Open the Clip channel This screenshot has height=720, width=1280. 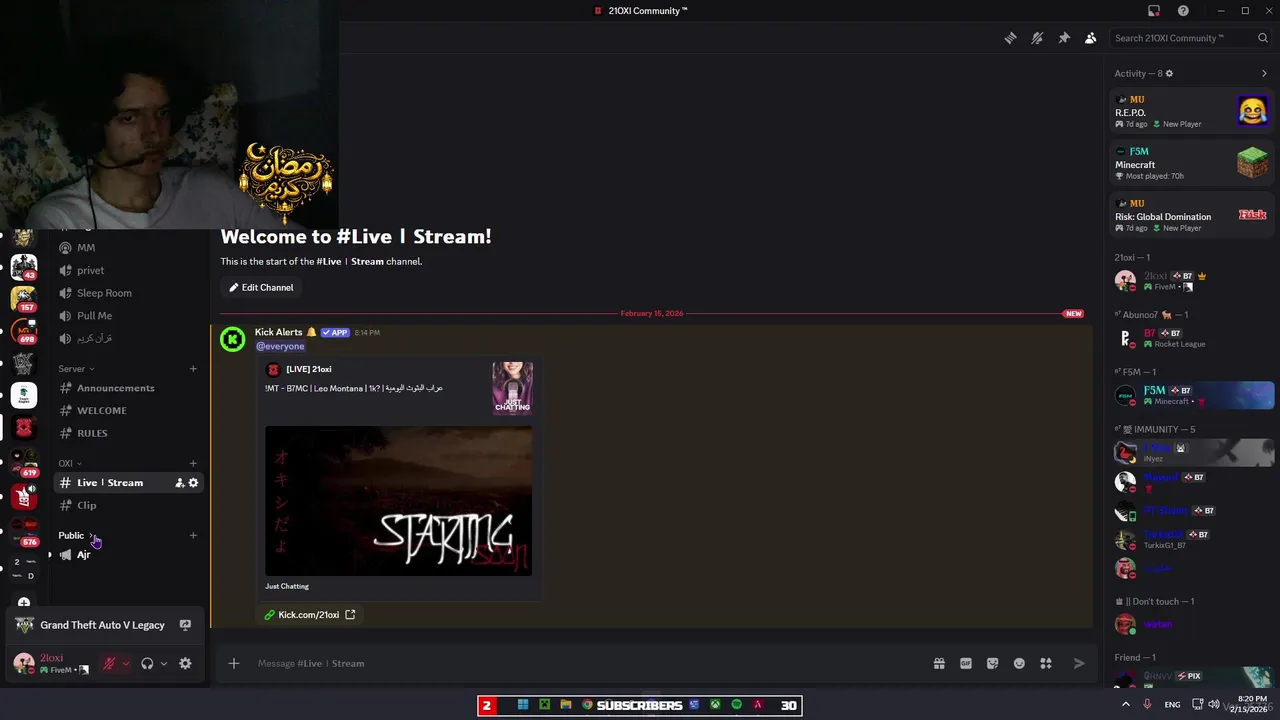[x=129, y=505]
